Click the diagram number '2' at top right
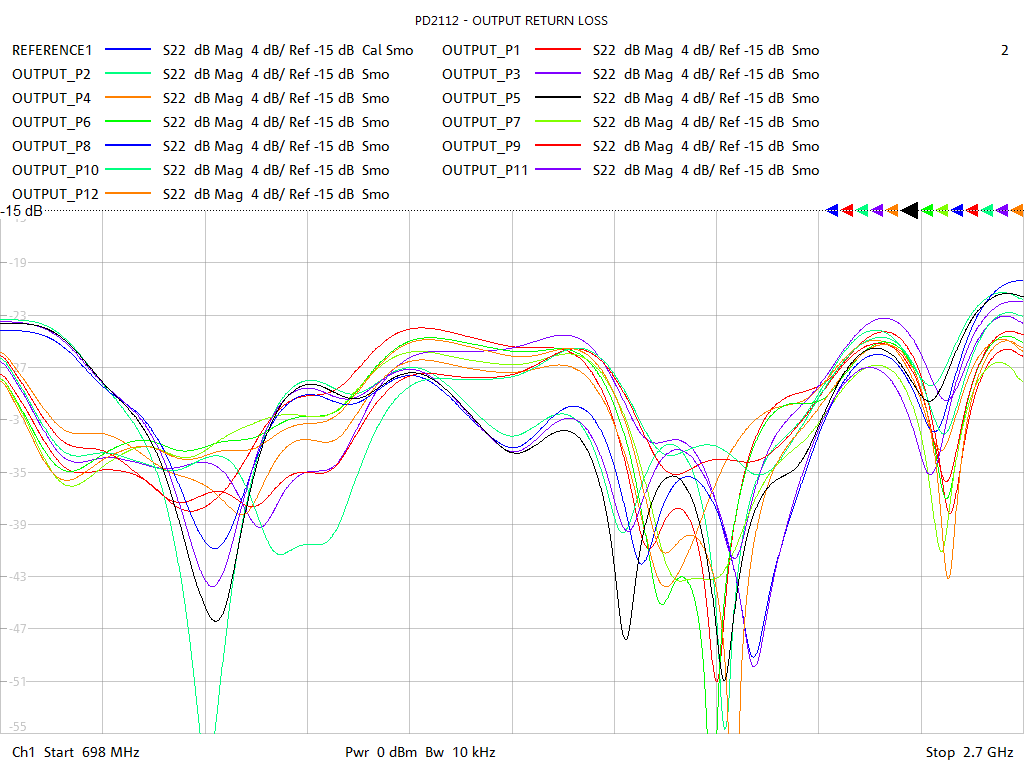 point(1004,50)
